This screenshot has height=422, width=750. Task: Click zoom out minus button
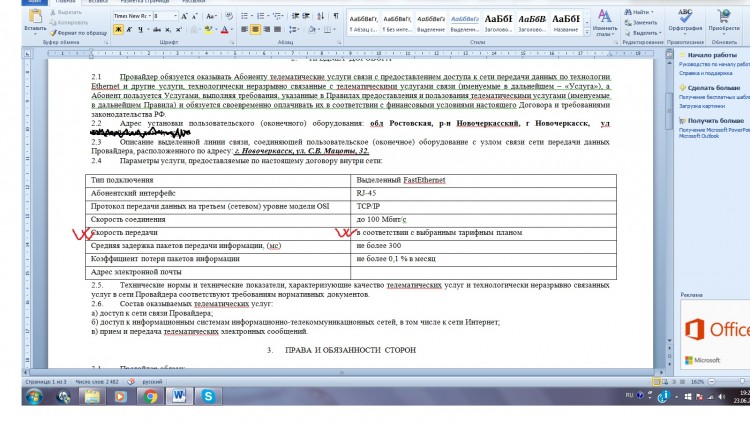(711, 382)
